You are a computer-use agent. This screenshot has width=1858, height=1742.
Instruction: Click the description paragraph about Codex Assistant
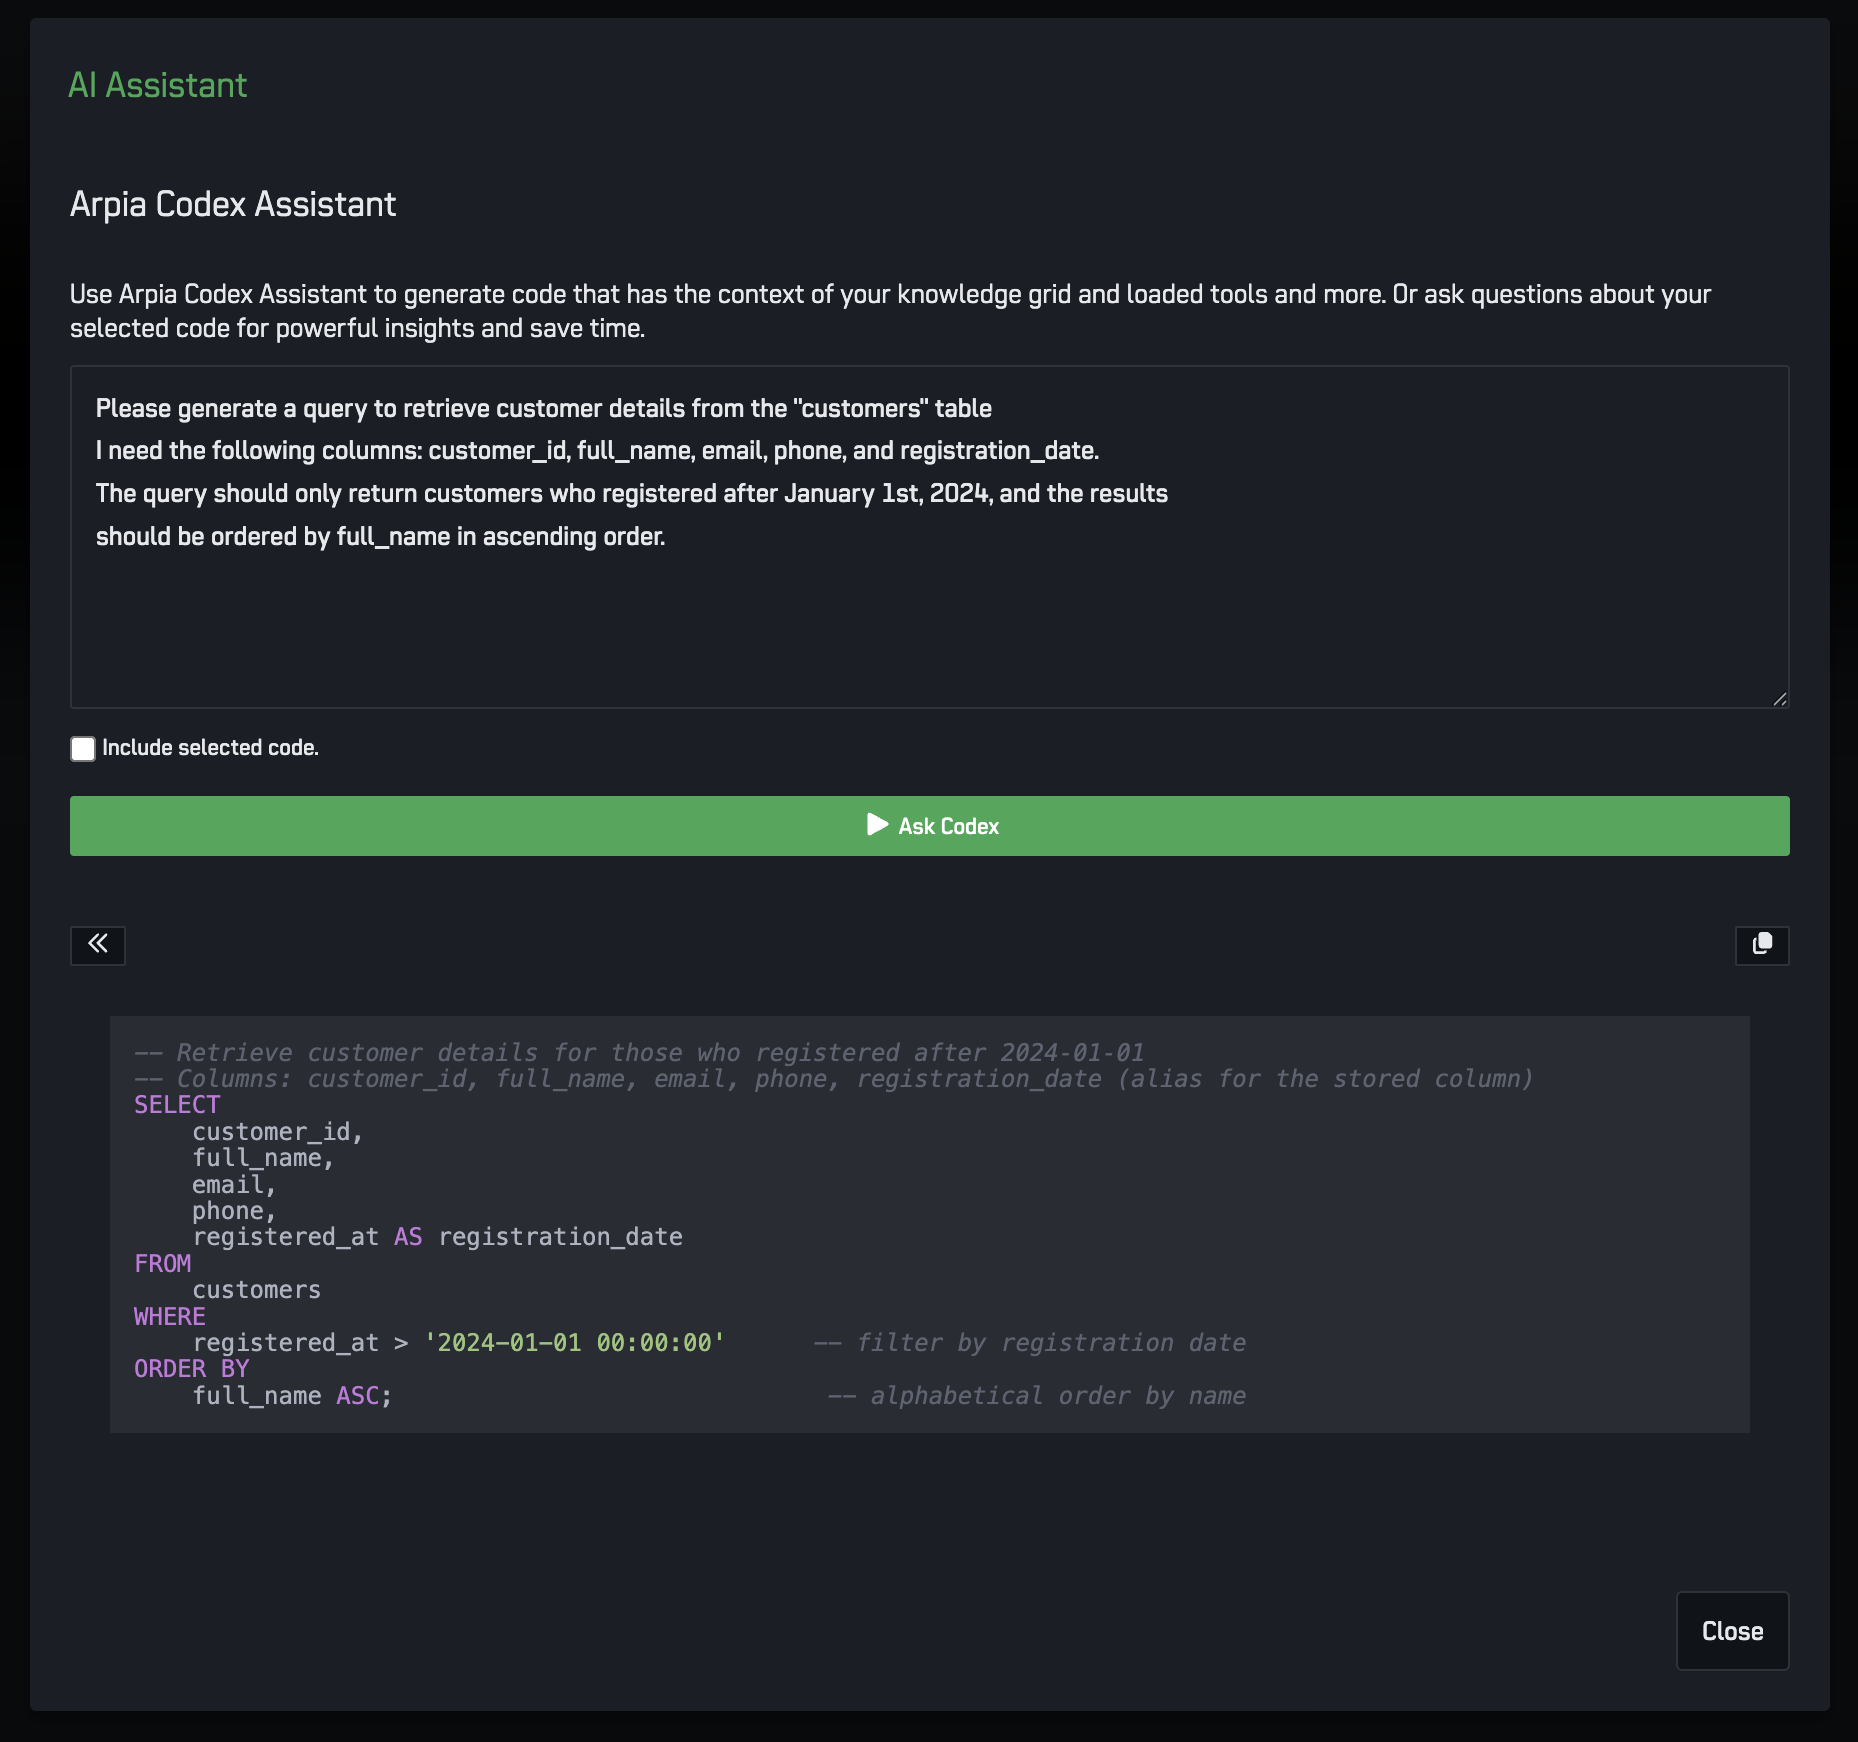coord(890,311)
